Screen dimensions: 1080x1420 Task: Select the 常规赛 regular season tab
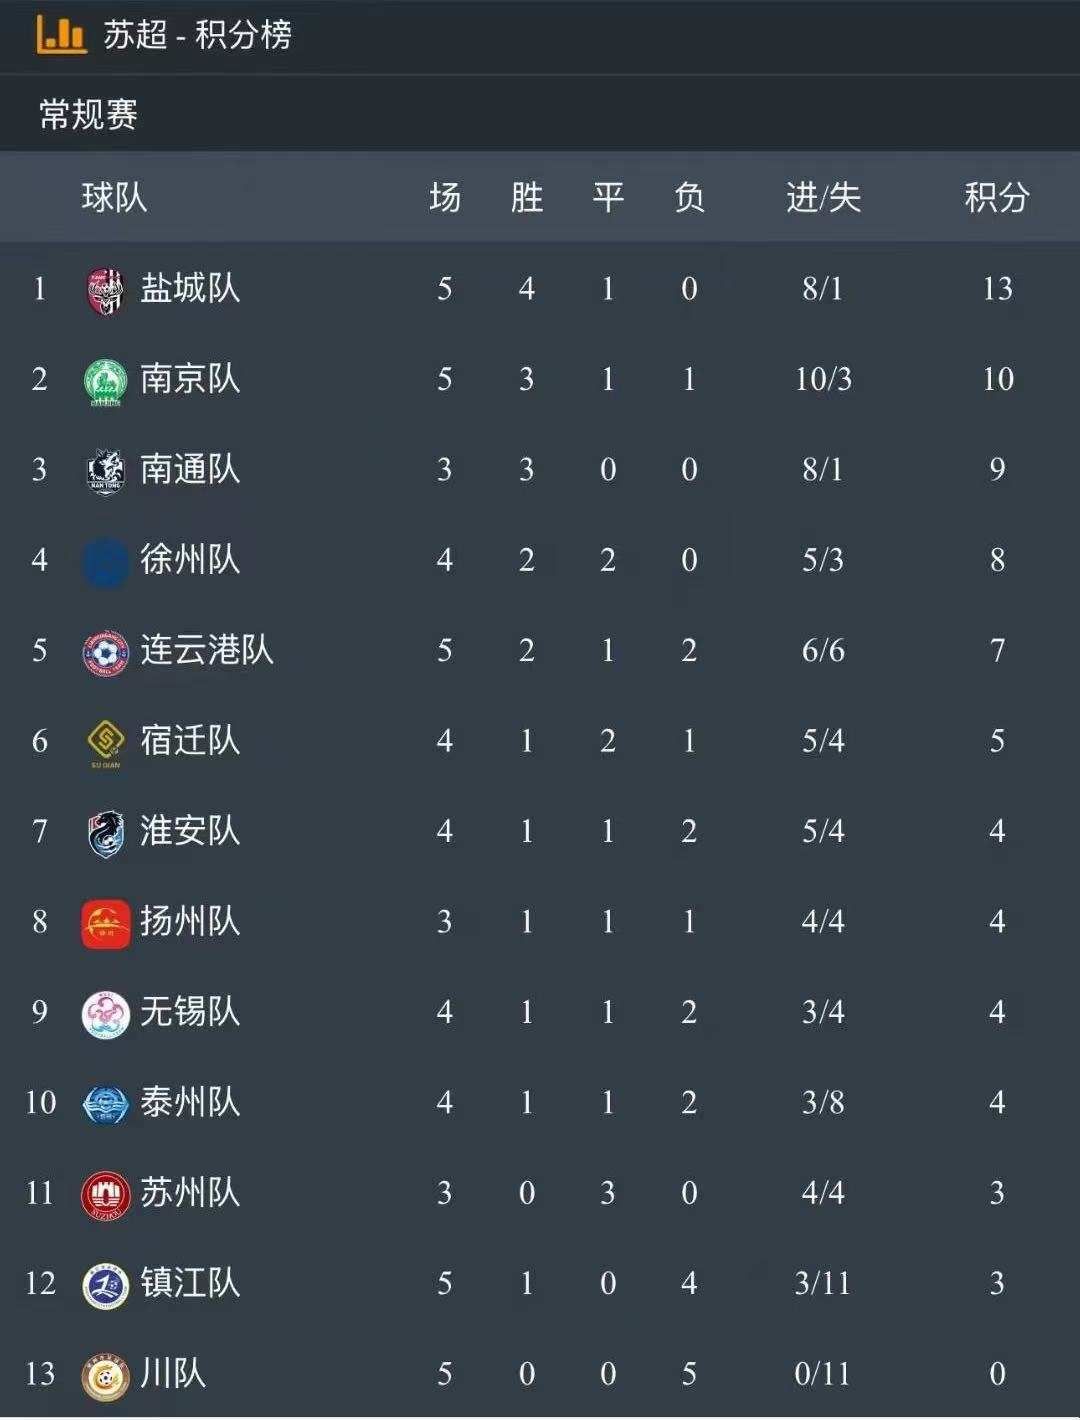(88, 114)
